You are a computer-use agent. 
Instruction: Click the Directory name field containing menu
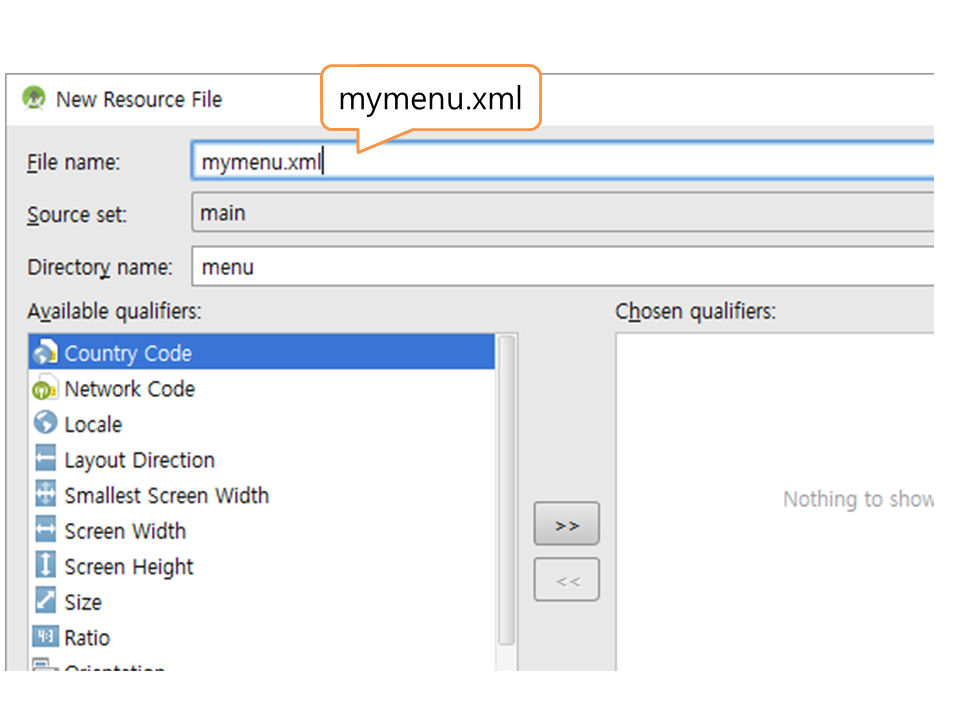(x=560, y=267)
